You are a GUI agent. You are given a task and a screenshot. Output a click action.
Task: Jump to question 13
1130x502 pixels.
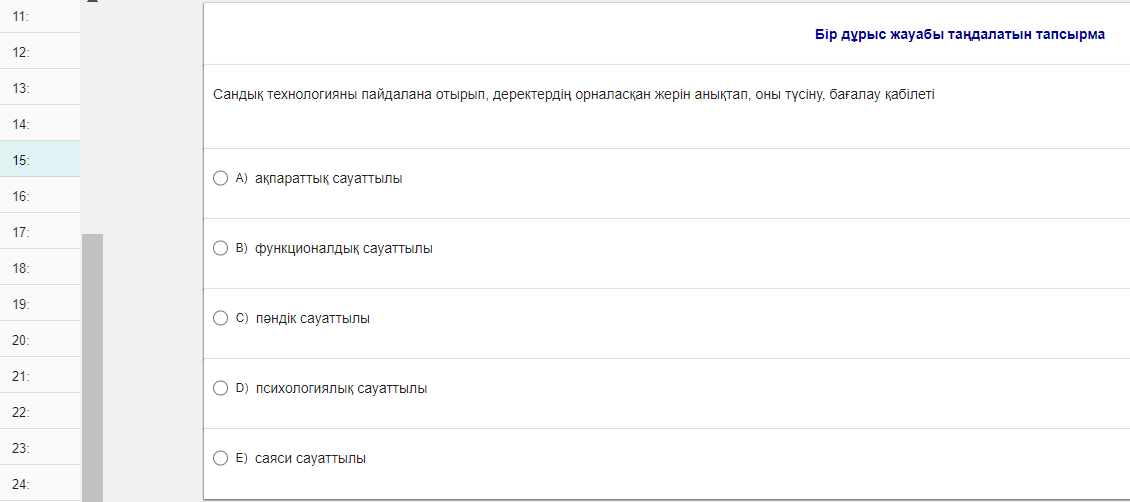[x=40, y=88]
